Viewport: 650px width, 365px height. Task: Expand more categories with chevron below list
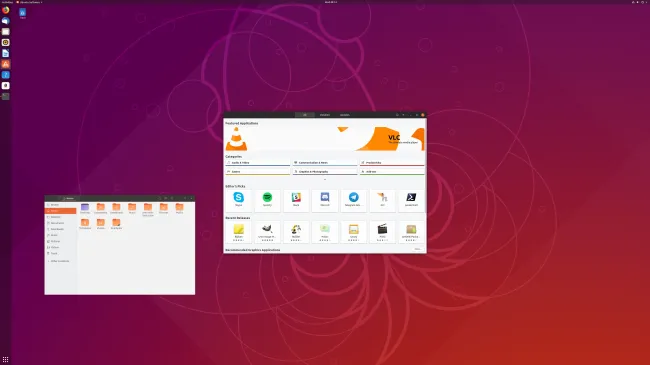(x=325, y=180)
